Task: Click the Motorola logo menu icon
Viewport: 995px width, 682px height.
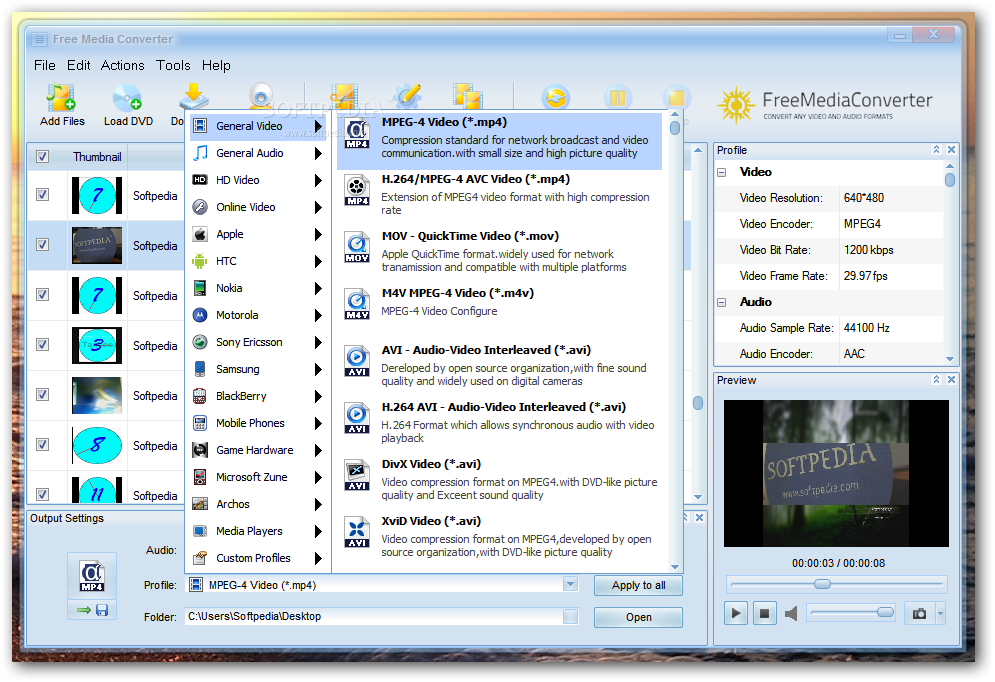Action: [x=200, y=315]
